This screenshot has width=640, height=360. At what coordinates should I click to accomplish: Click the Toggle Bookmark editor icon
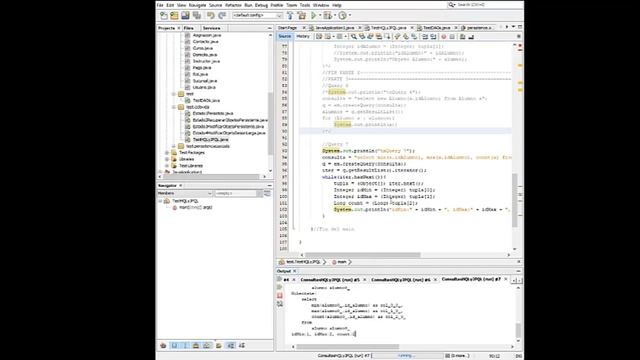[414, 37]
